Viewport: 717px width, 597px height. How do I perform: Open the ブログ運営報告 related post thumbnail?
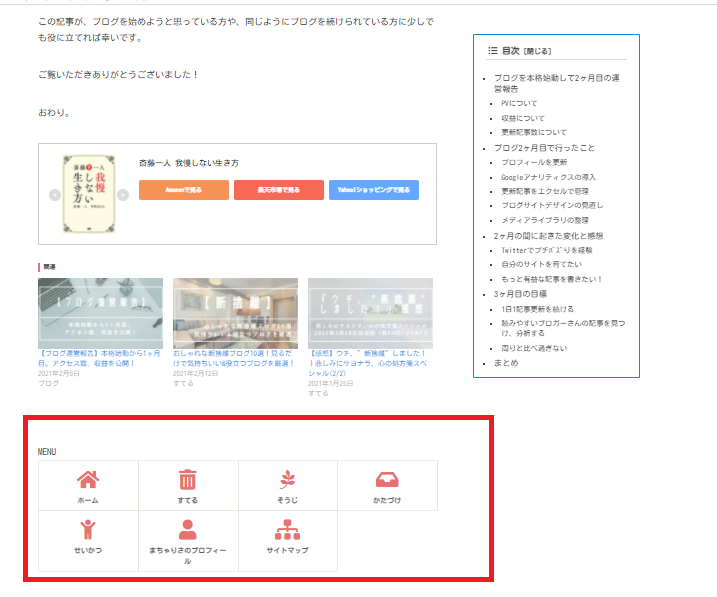pyautogui.click(x=100, y=313)
